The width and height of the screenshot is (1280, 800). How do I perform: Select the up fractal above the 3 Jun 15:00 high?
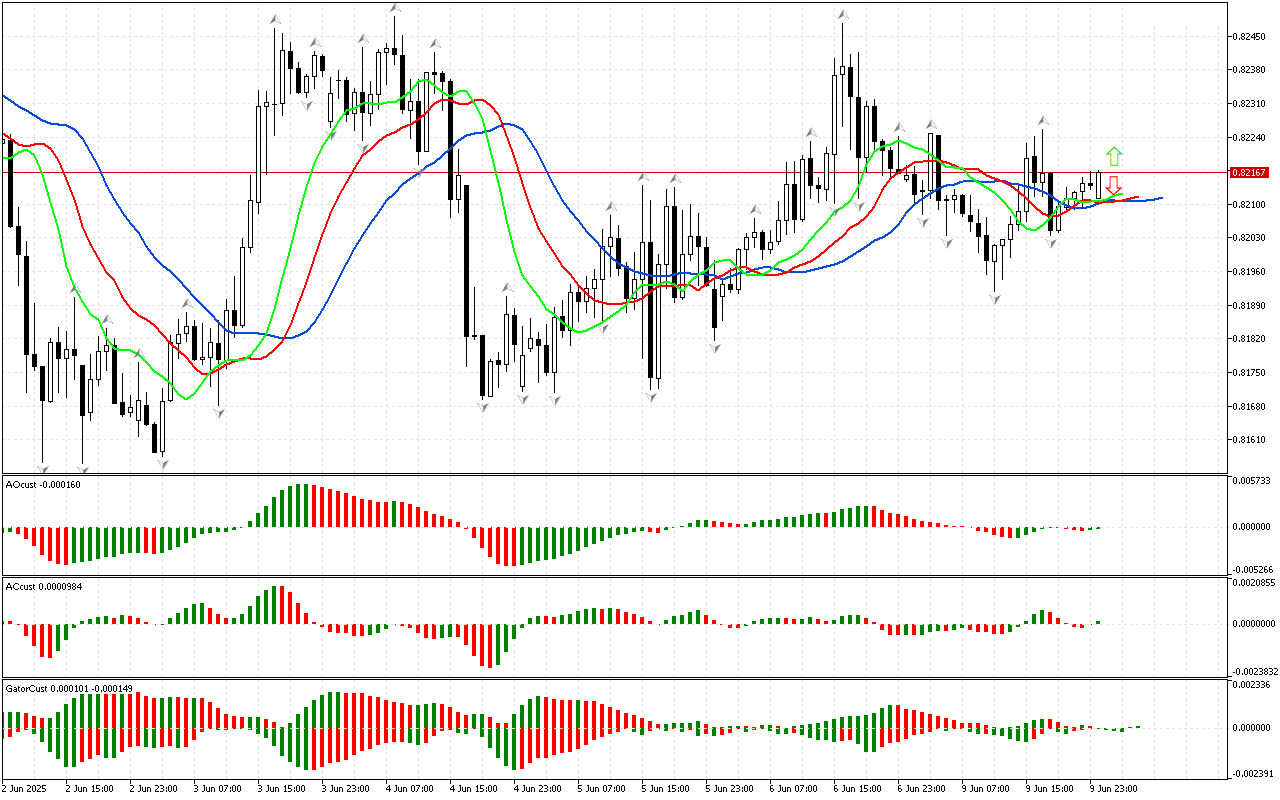274,19
